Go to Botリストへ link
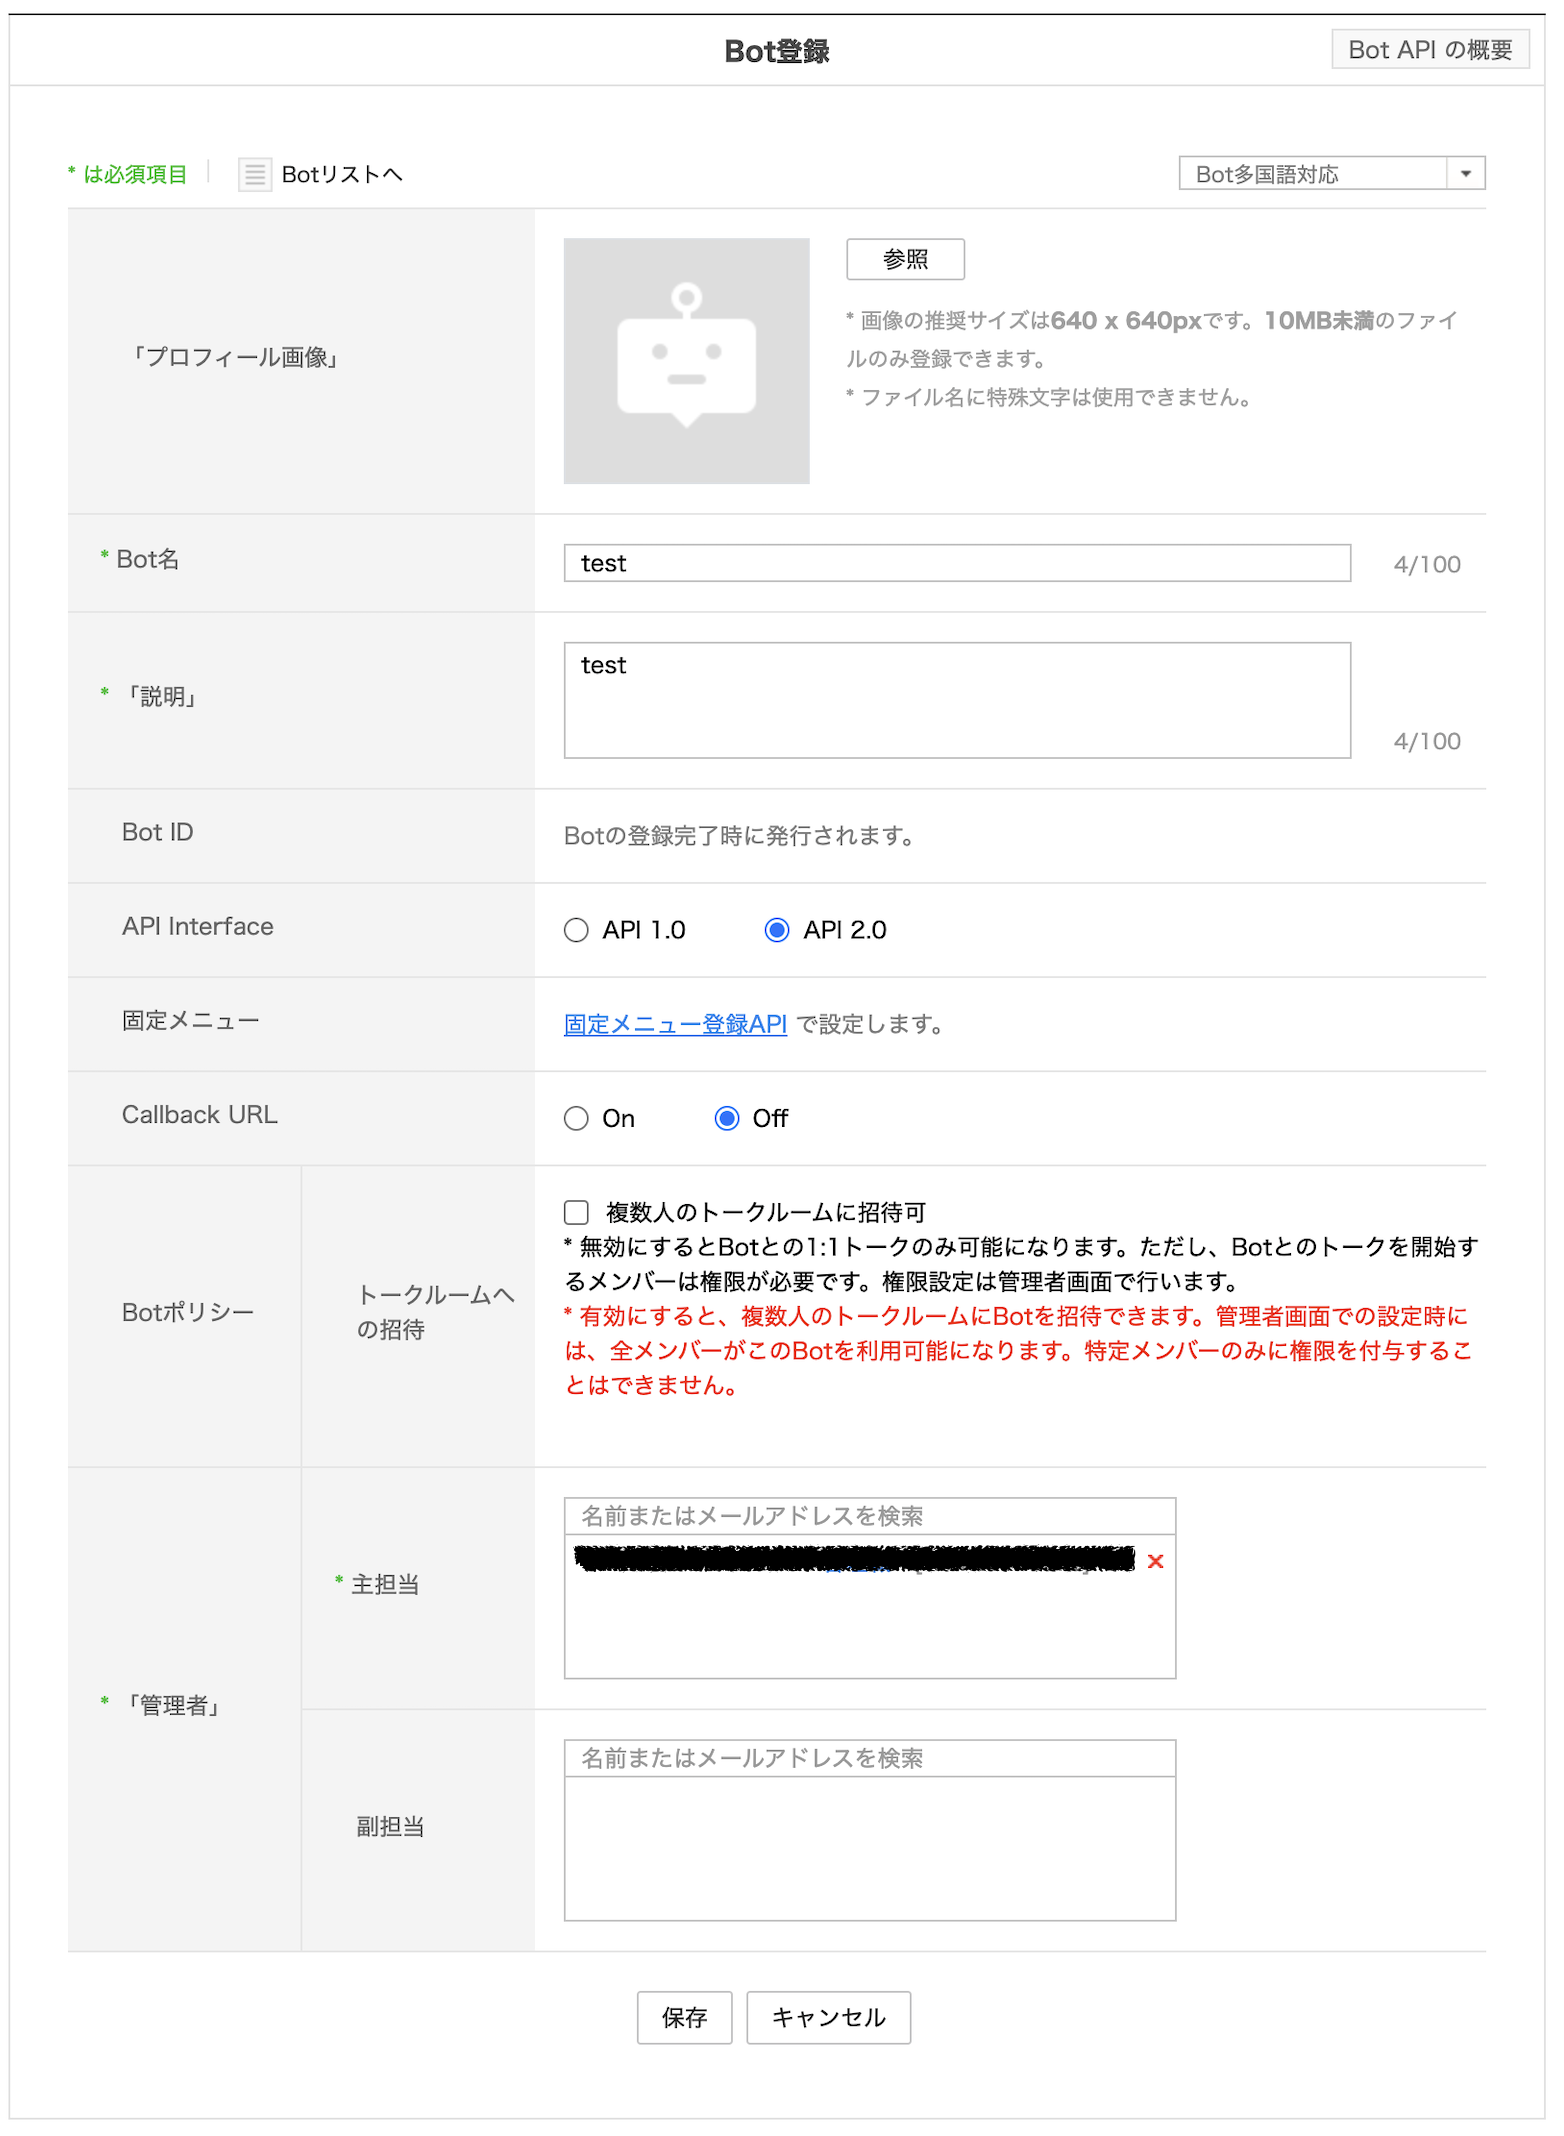1564x2136 pixels. pos(342,174)
